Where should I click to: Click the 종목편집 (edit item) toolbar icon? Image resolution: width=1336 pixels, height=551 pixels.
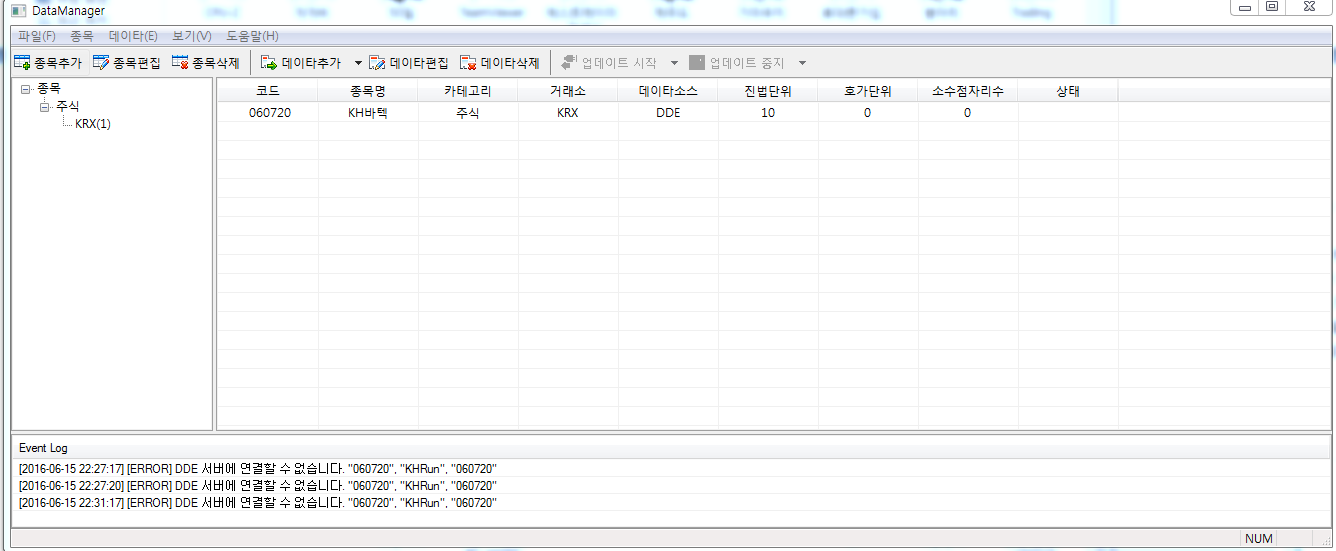(x=101, y=63)
